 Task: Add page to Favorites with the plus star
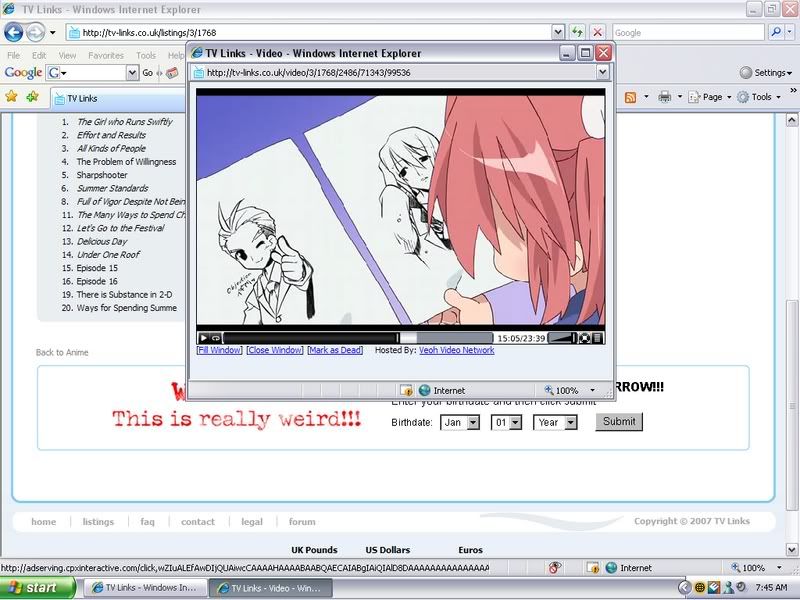click(32, 96)
